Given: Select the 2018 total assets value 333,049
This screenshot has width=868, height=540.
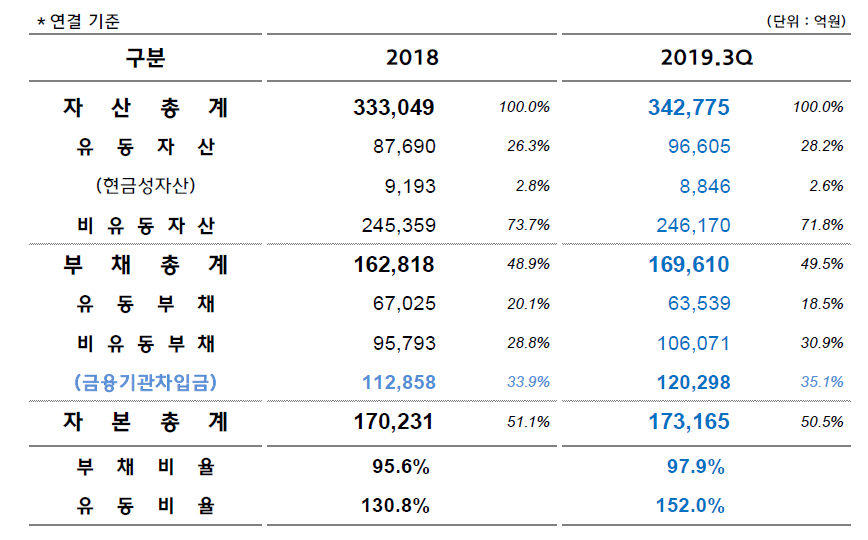Looking at the screenshot, I should point(394,108).
